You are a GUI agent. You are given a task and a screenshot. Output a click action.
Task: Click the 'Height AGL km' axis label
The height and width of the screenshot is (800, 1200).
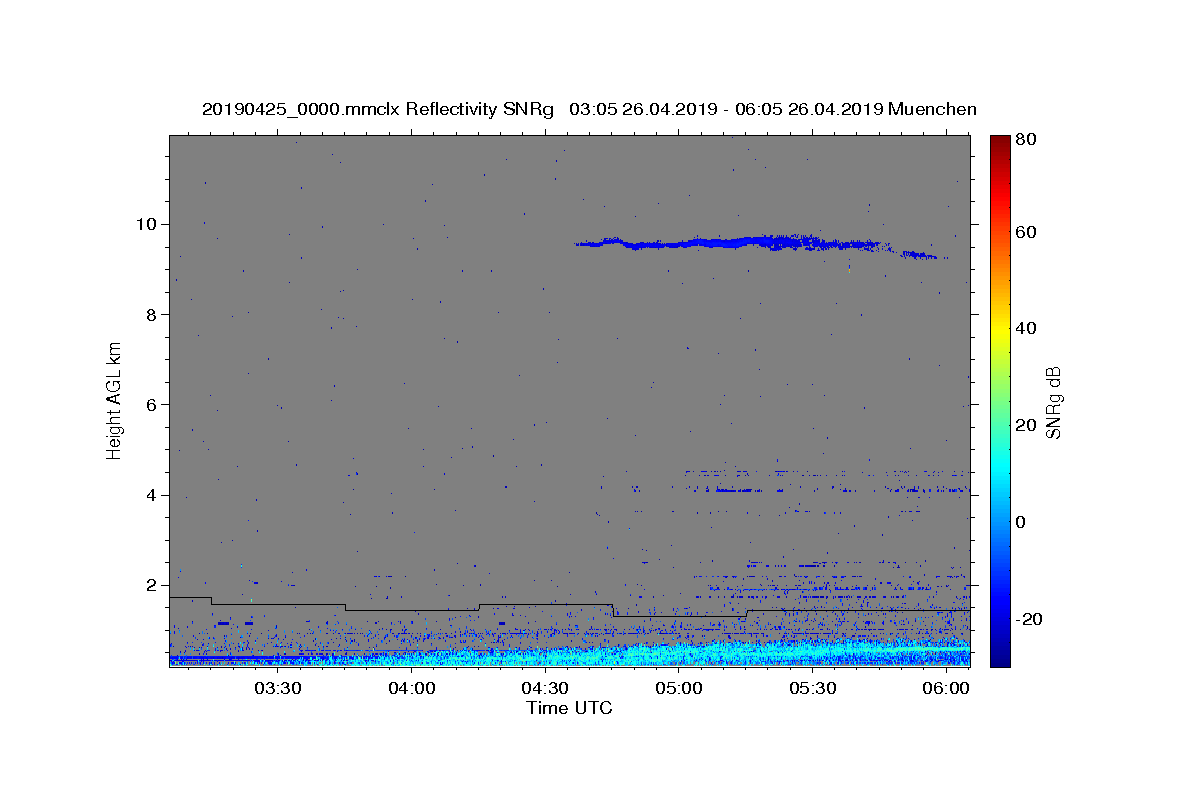[x=115, y=400]
